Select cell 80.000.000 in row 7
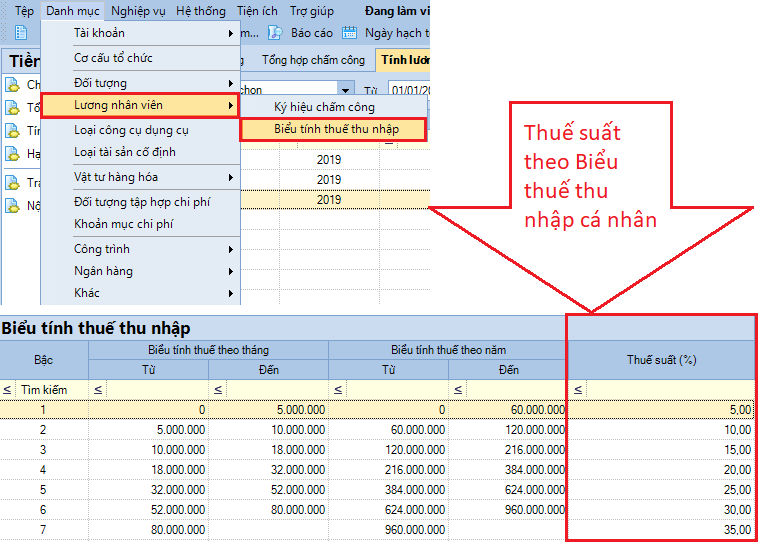Viewport: 760px width, 544px height. [x=148, y=530]
